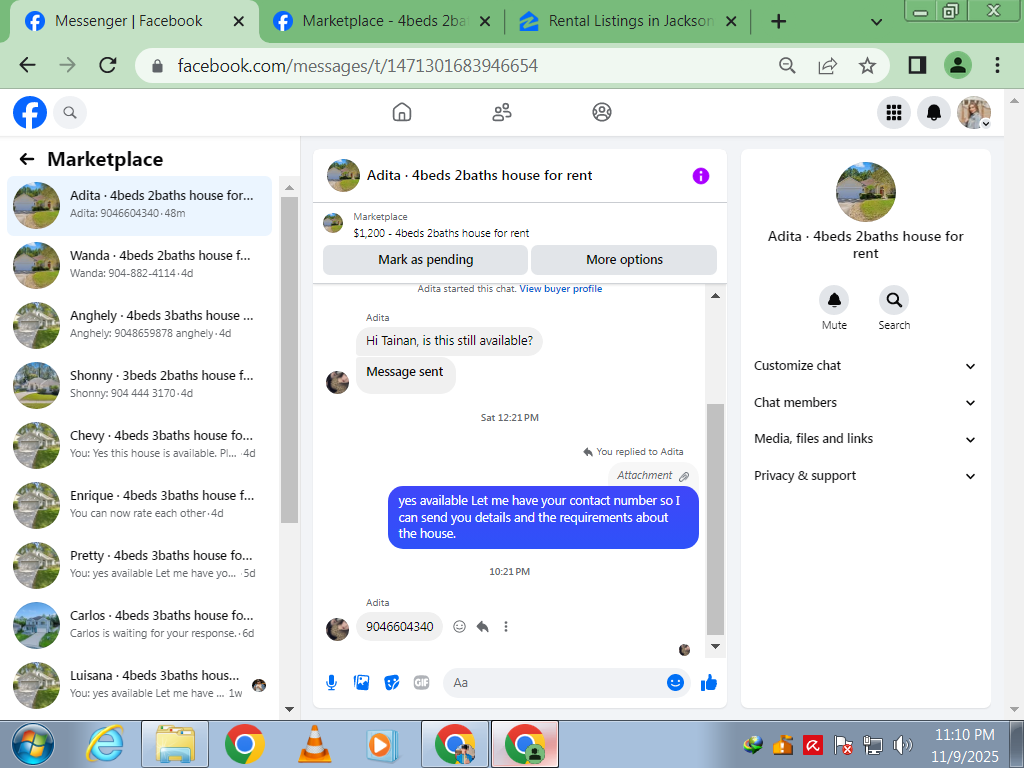Open View buyer profile link
The height and width of the screenshot is (768, 1024).
(x=560, y=289)
